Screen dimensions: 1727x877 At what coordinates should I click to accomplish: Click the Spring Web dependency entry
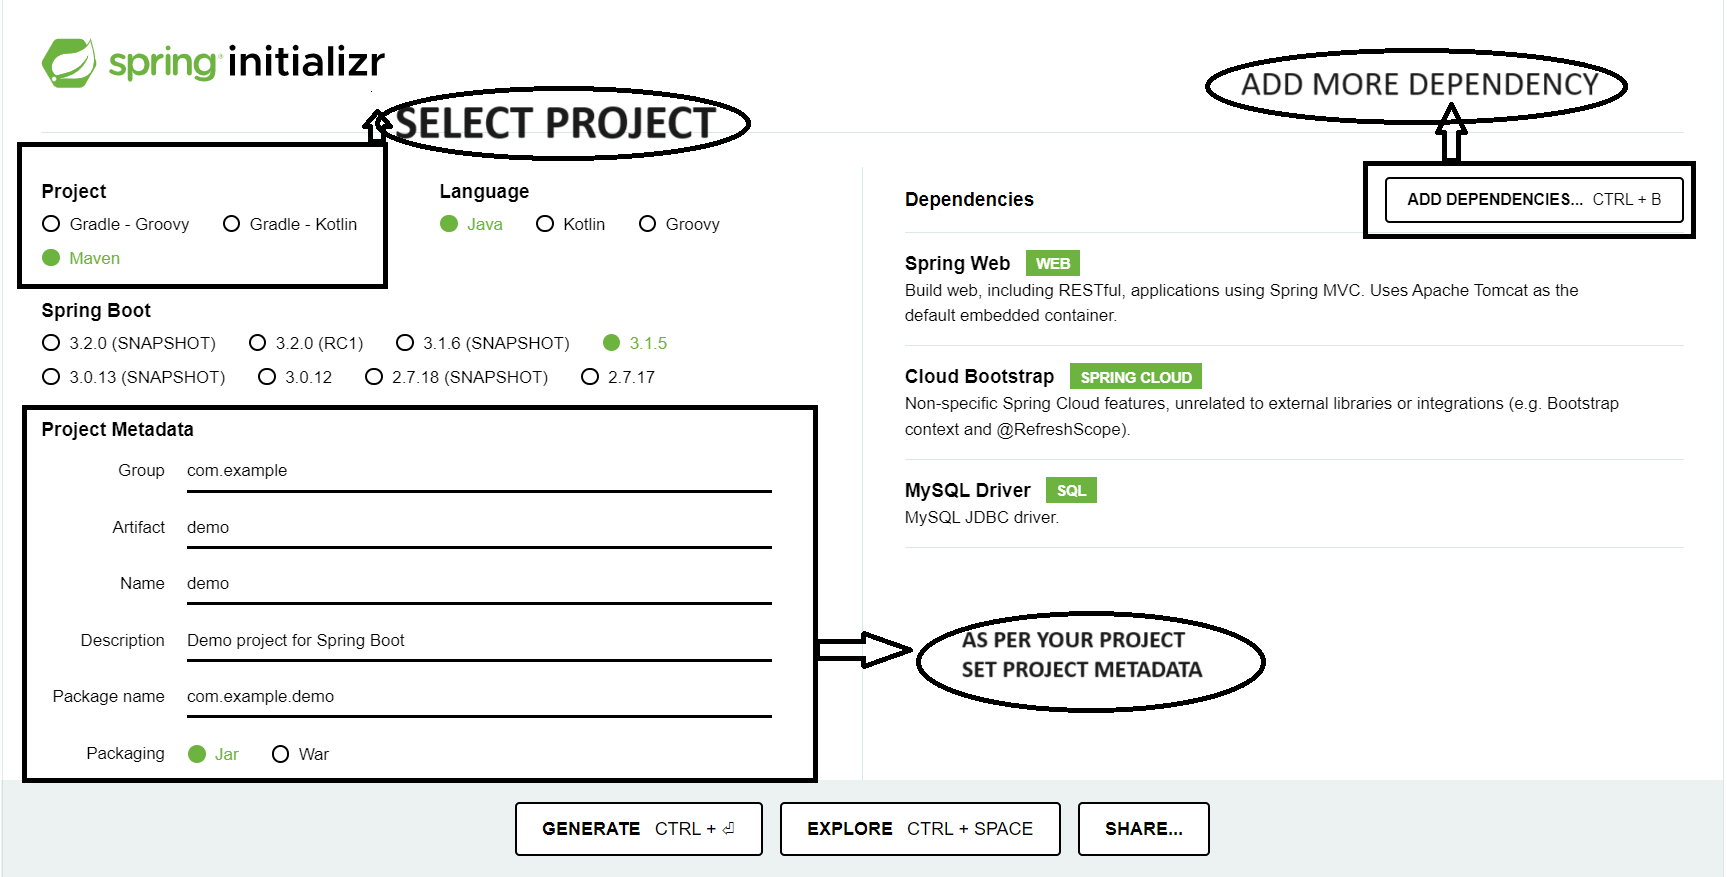pyautogui.click(x=957, y=264)
